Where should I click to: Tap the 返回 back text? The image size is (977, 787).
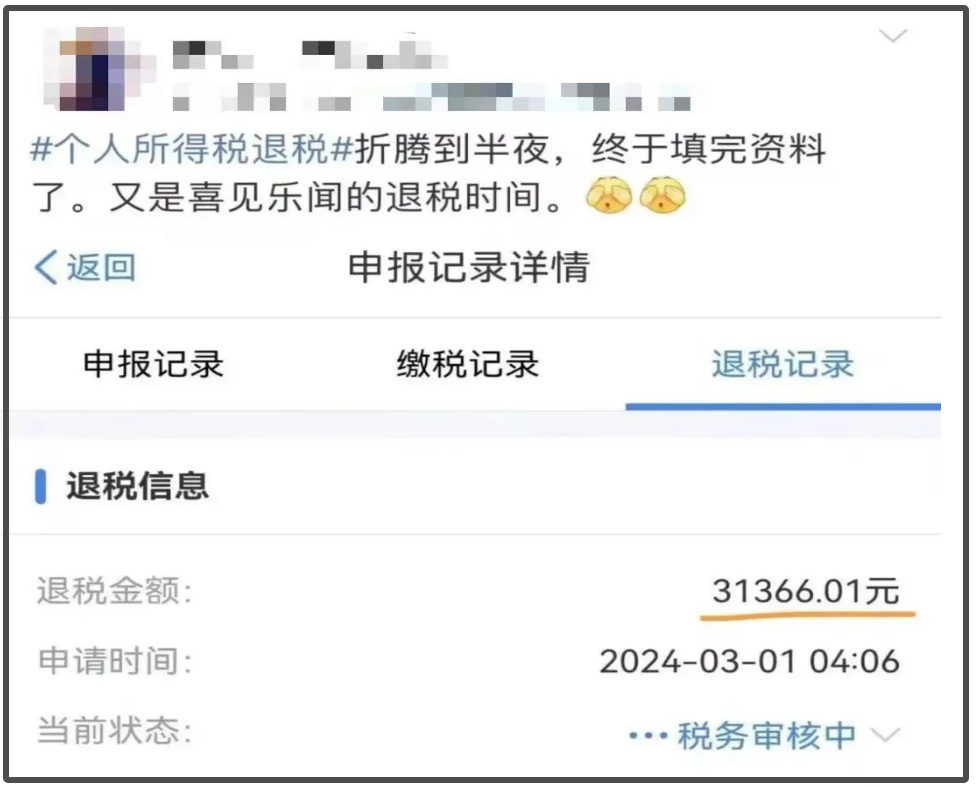coord(101,267)
